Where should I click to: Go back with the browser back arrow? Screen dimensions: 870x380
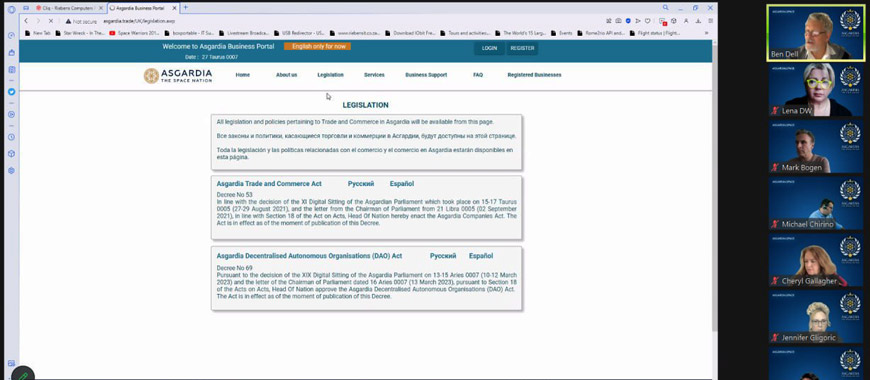pyautogui.click(x=26, y=21)
